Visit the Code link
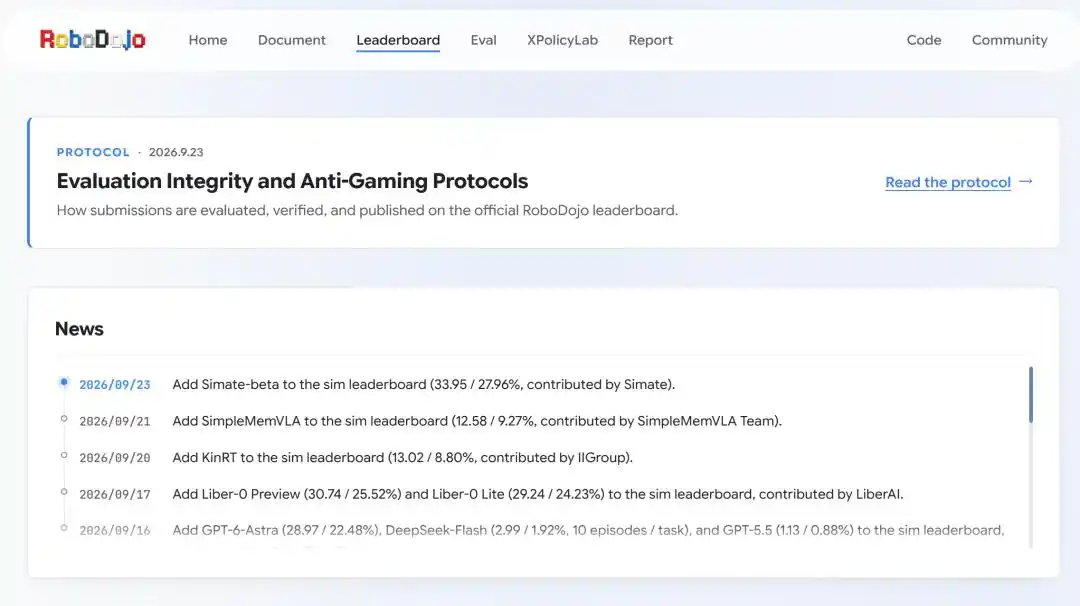 click(924, 40)
